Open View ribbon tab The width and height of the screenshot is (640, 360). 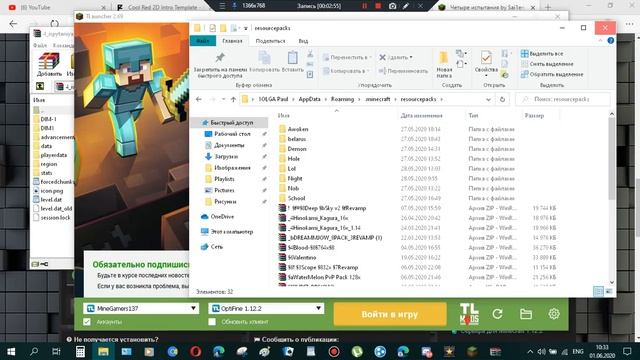tap(303, 41)
